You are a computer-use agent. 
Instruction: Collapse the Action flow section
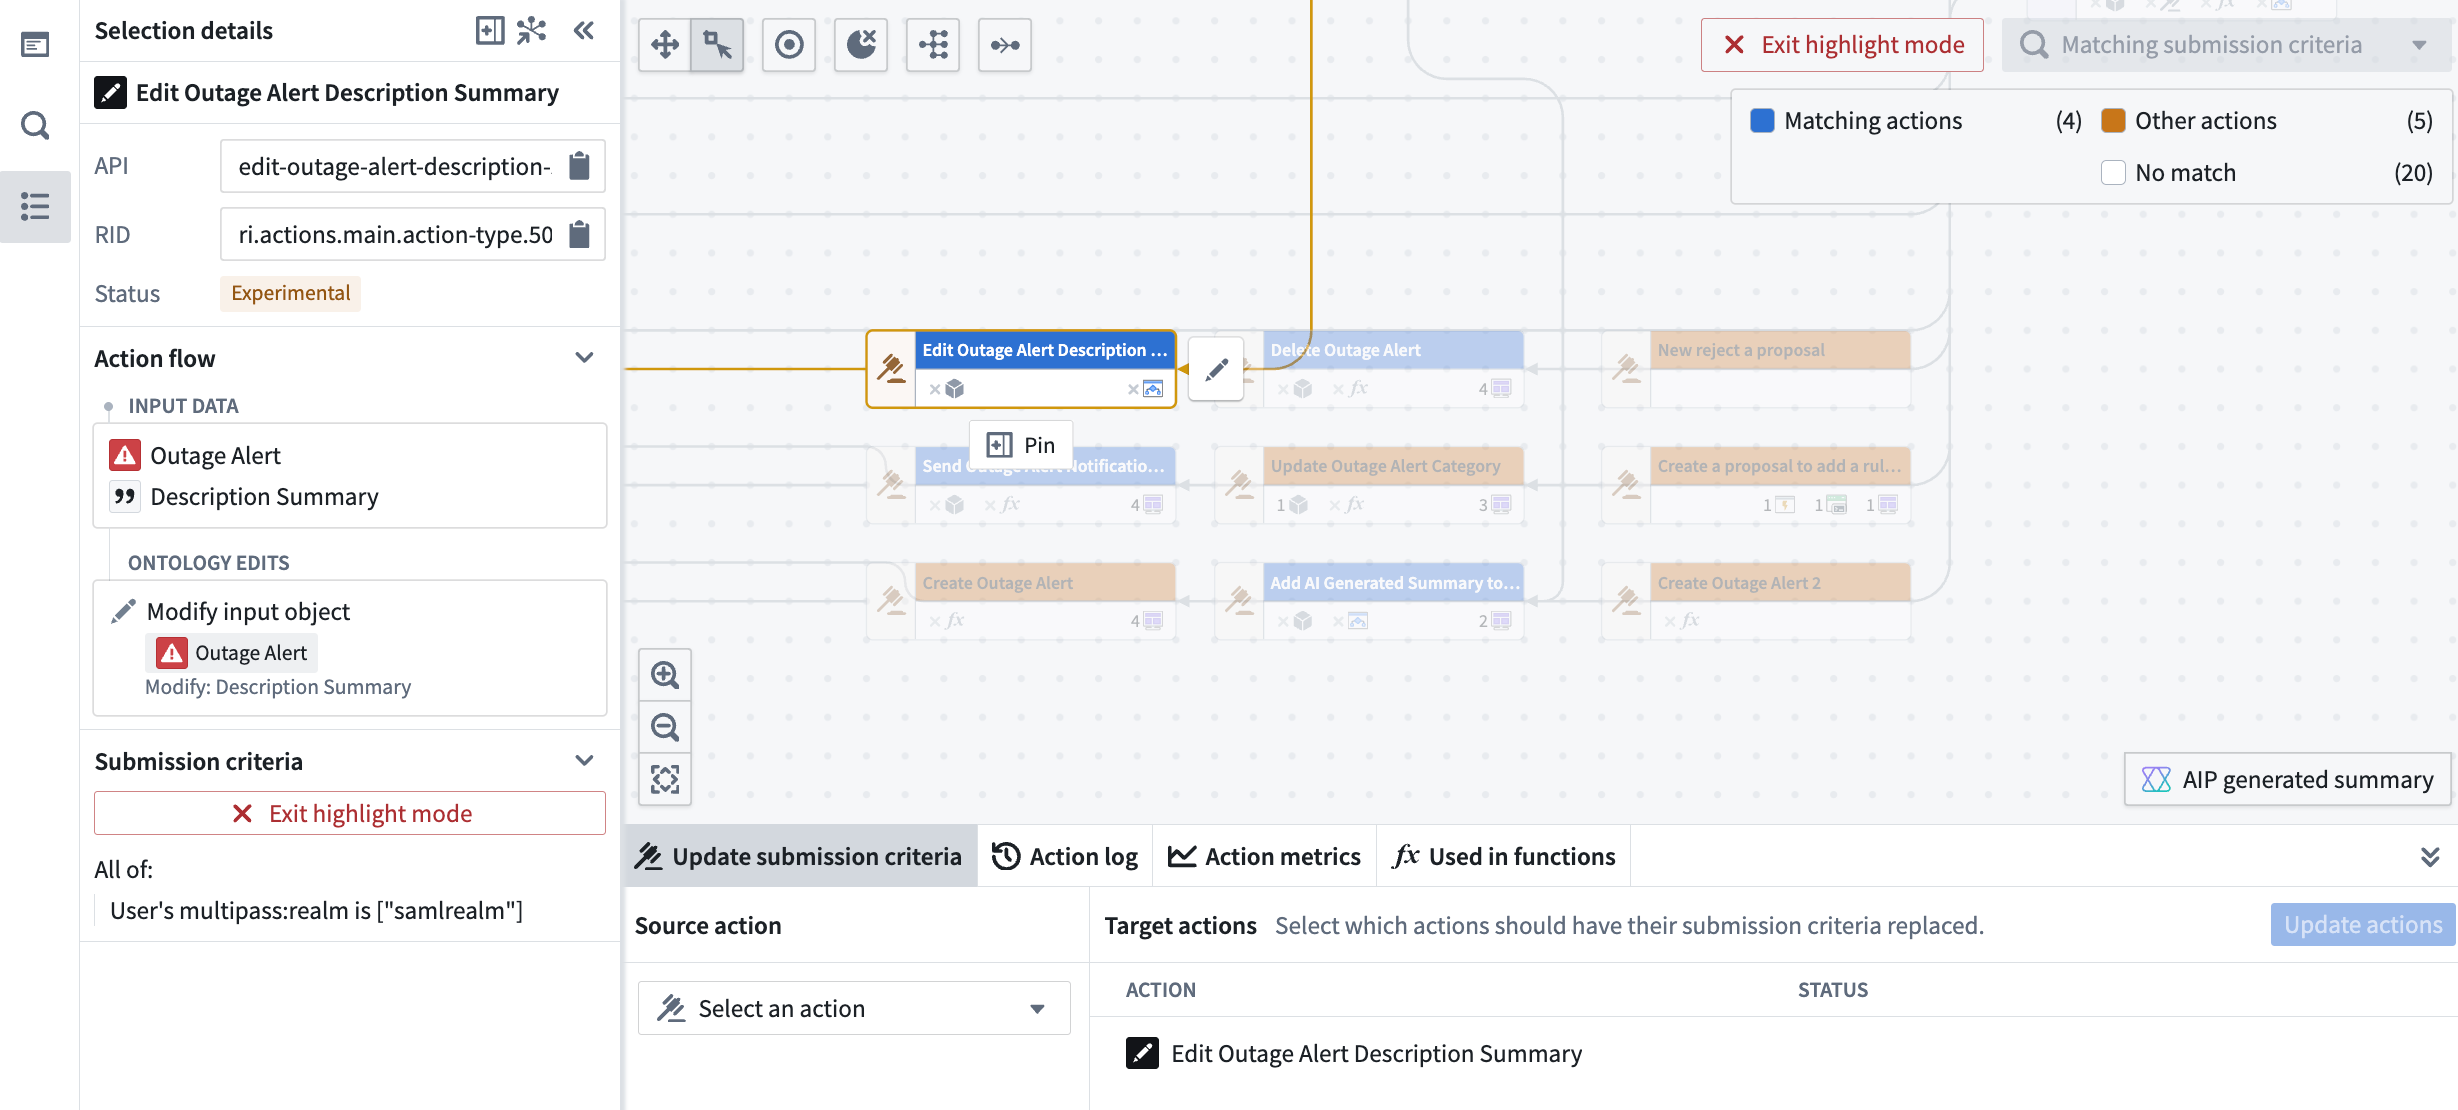pyautogui.click(x=585, y=358)
